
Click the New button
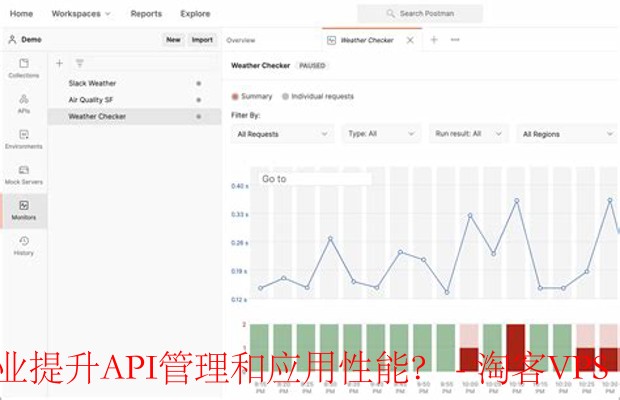tap(173, 40)
